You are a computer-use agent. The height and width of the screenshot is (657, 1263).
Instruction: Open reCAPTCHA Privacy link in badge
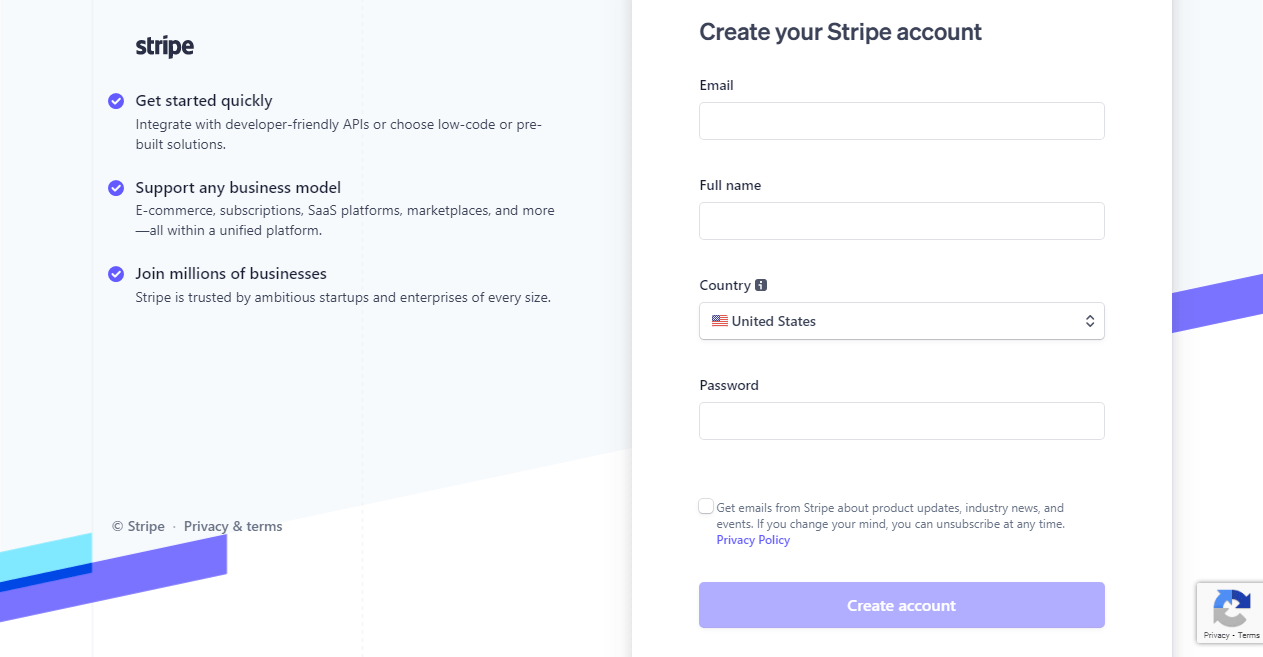click(1216, 635)
